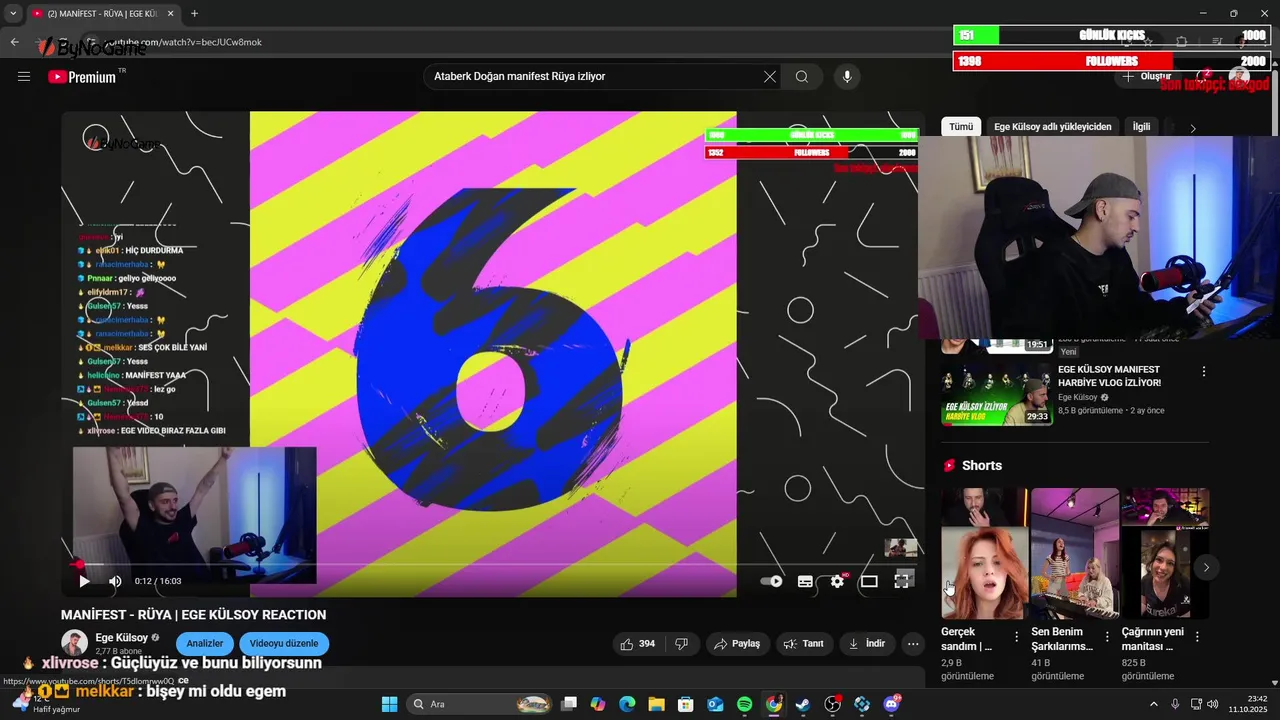Screen dimensions: 1280x720
Task: Dislike the video
Action: (681, 644)
